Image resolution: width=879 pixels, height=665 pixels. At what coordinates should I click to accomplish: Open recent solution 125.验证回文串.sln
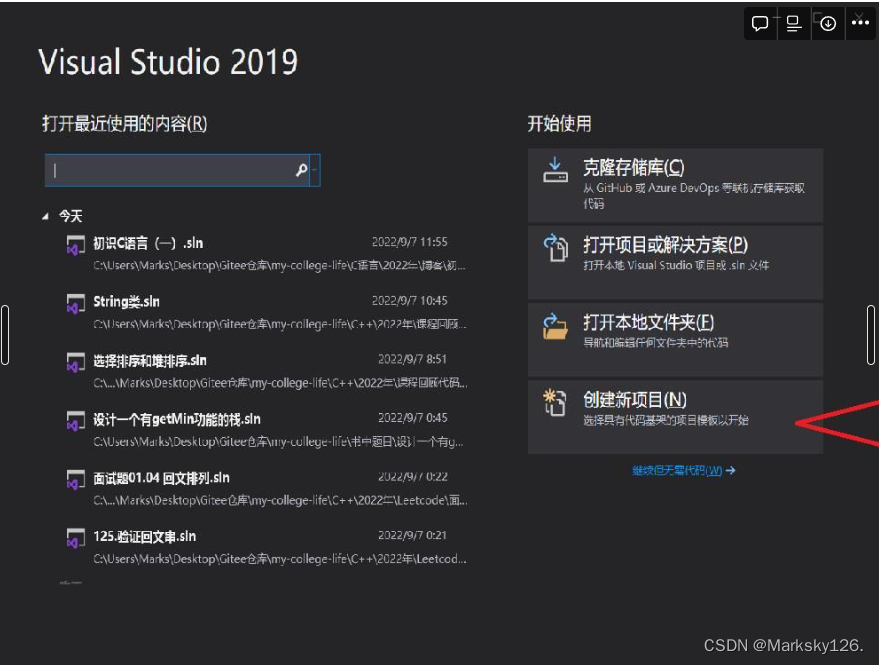[x=266, y=547]
